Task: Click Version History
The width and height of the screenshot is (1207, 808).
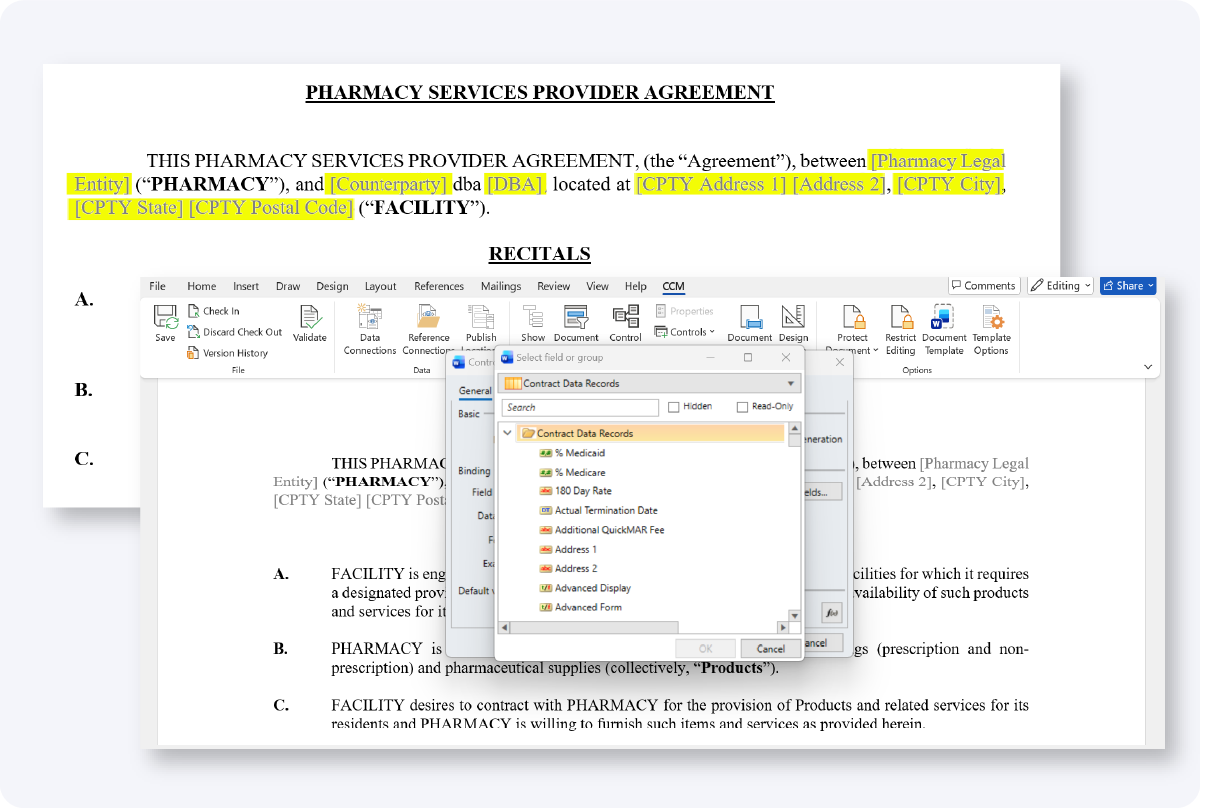Action: coord(235,353)
